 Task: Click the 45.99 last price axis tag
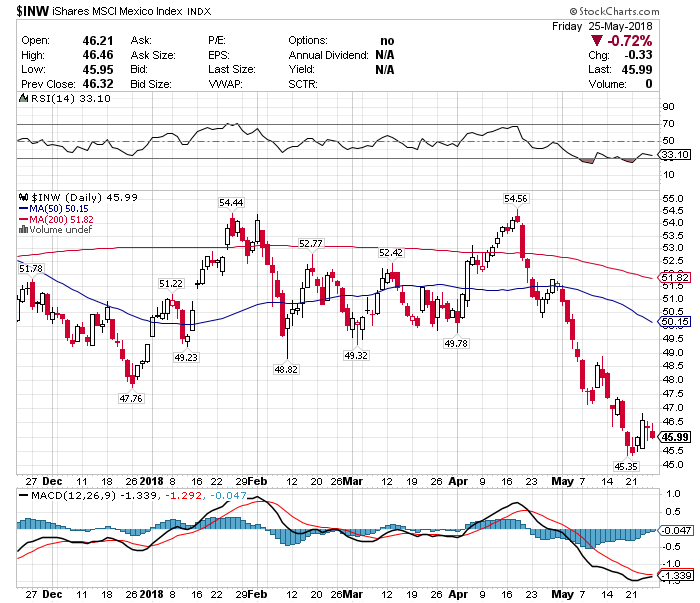click(x=675, y=437)
